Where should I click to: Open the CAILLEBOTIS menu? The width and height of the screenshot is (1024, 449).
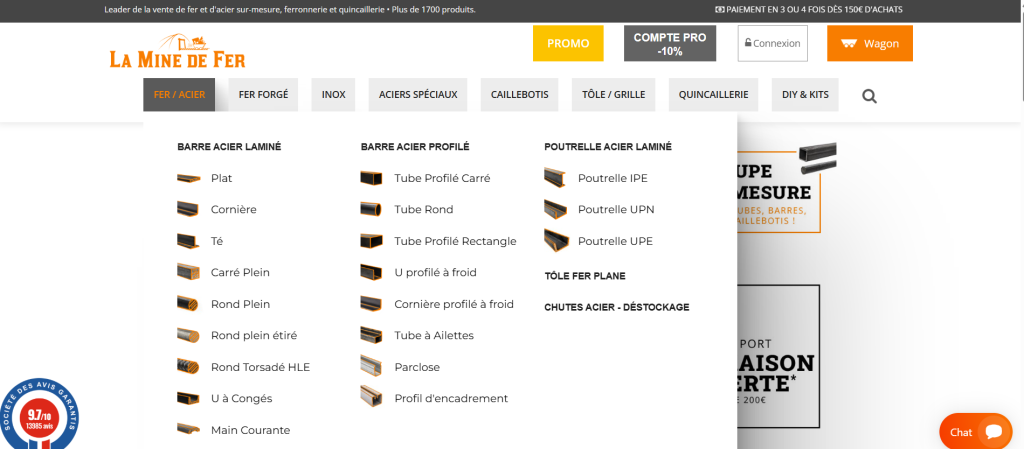tap(520, 95)
